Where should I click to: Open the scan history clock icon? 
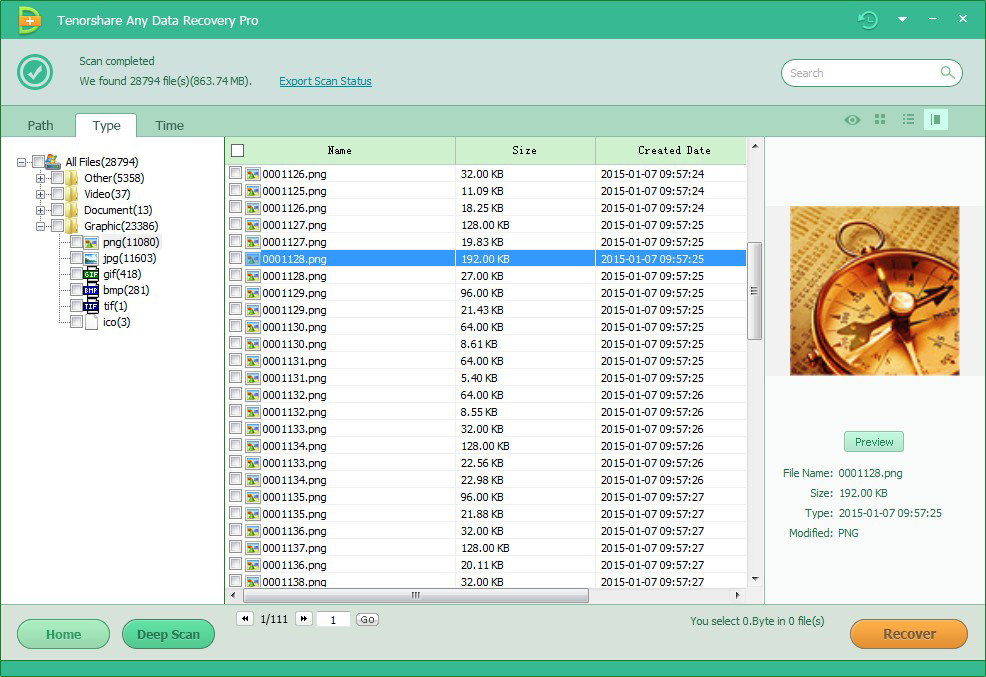pyautogui.click(x=868, y=20)
